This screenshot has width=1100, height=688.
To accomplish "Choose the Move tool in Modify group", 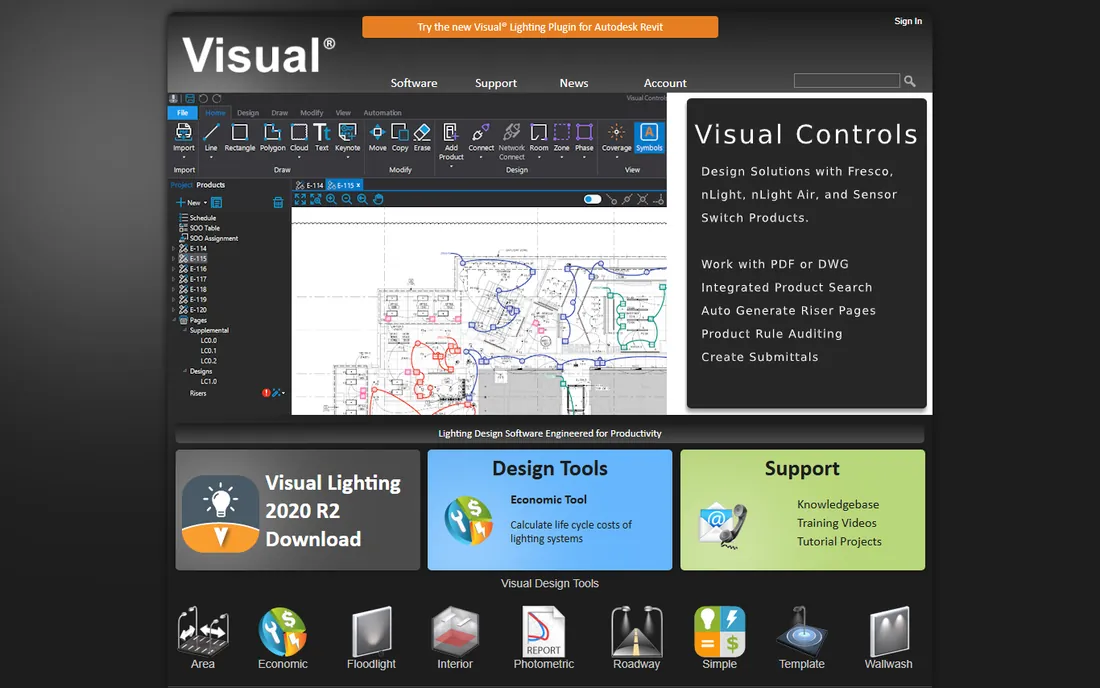I will (377, 138).
